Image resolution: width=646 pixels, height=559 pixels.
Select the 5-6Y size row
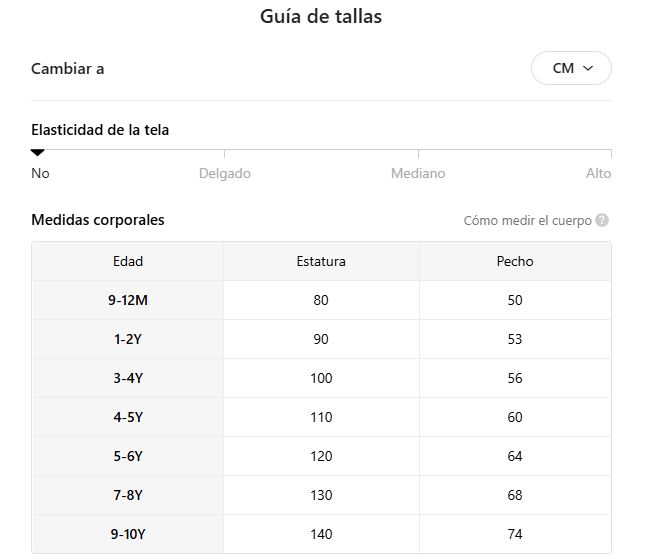128,456
